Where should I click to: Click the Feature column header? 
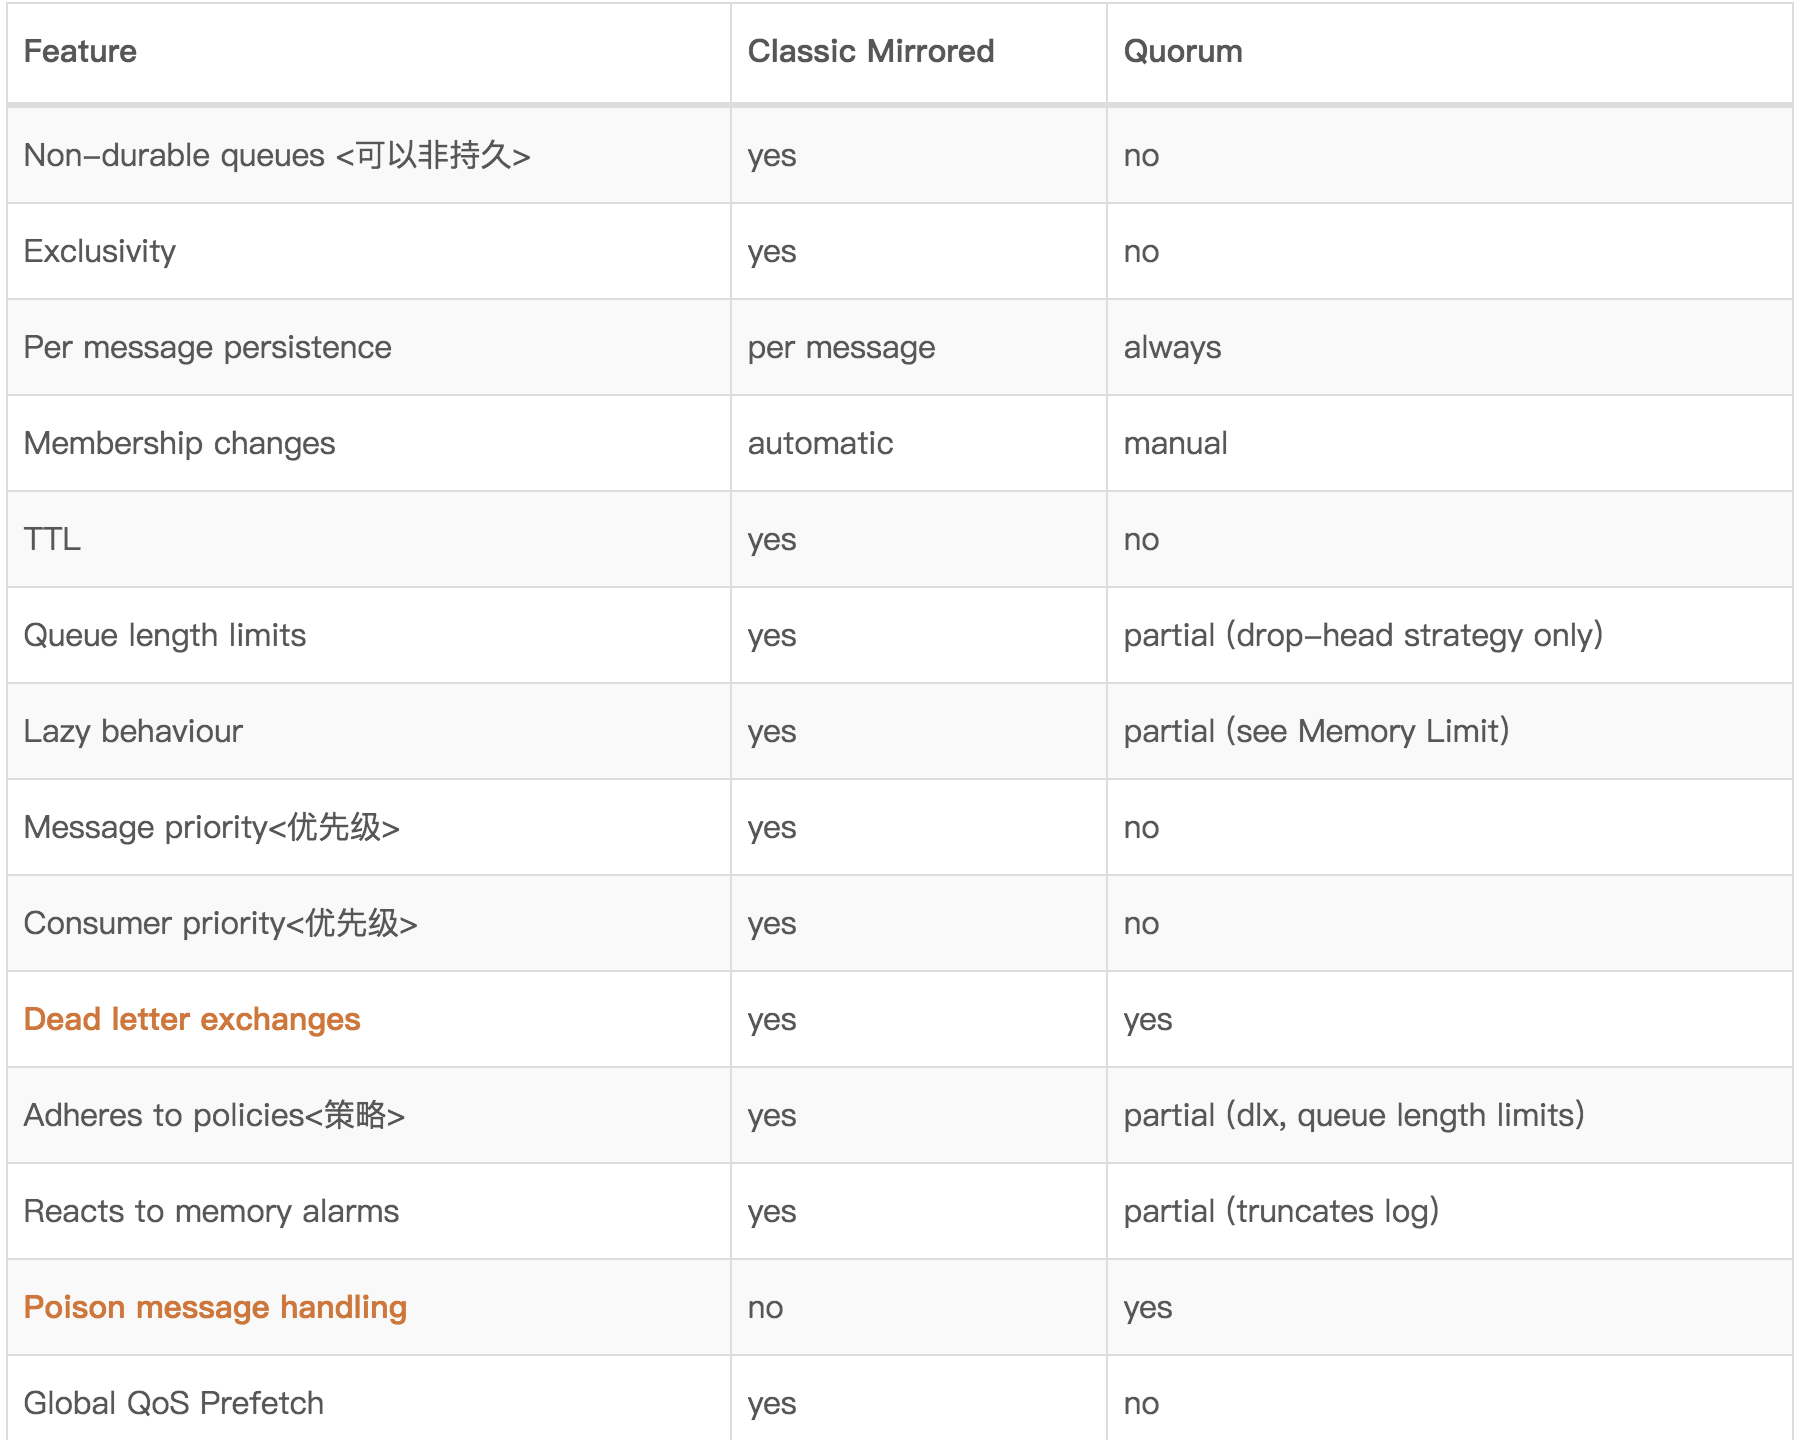pos(80,51)
